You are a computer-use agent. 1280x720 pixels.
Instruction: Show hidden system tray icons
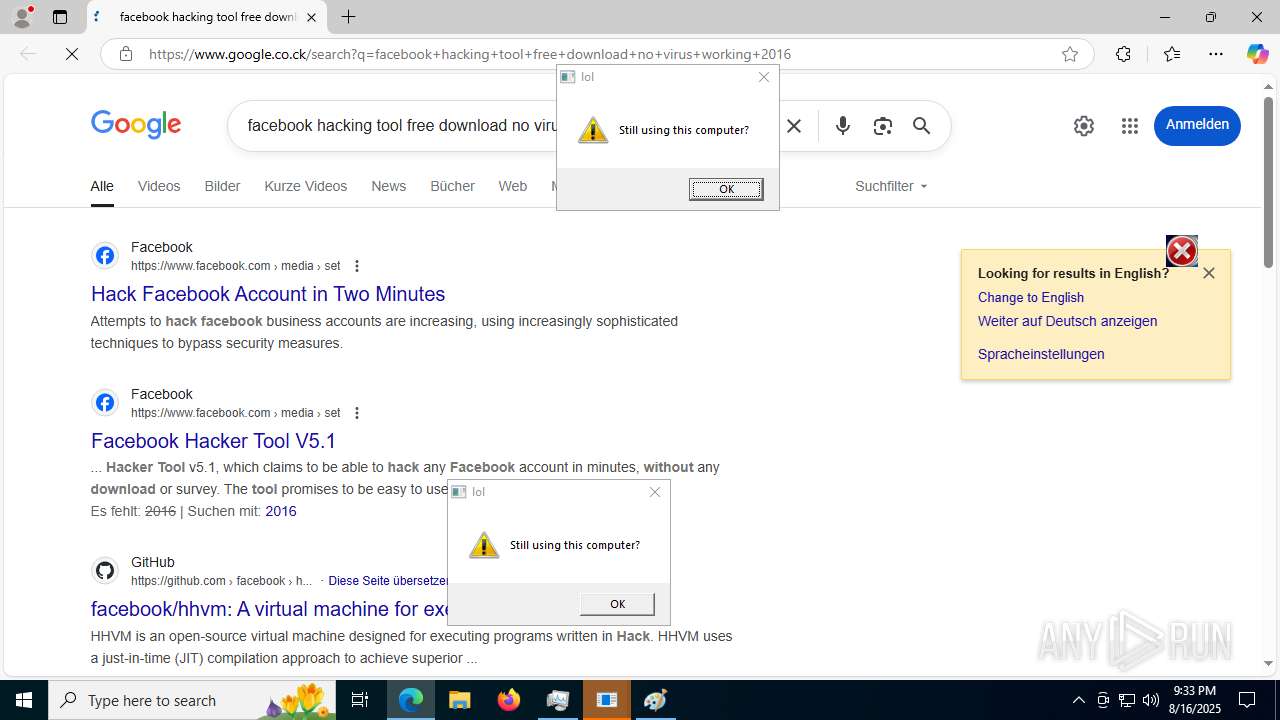pyautogui.click(x=1078, y=700)
